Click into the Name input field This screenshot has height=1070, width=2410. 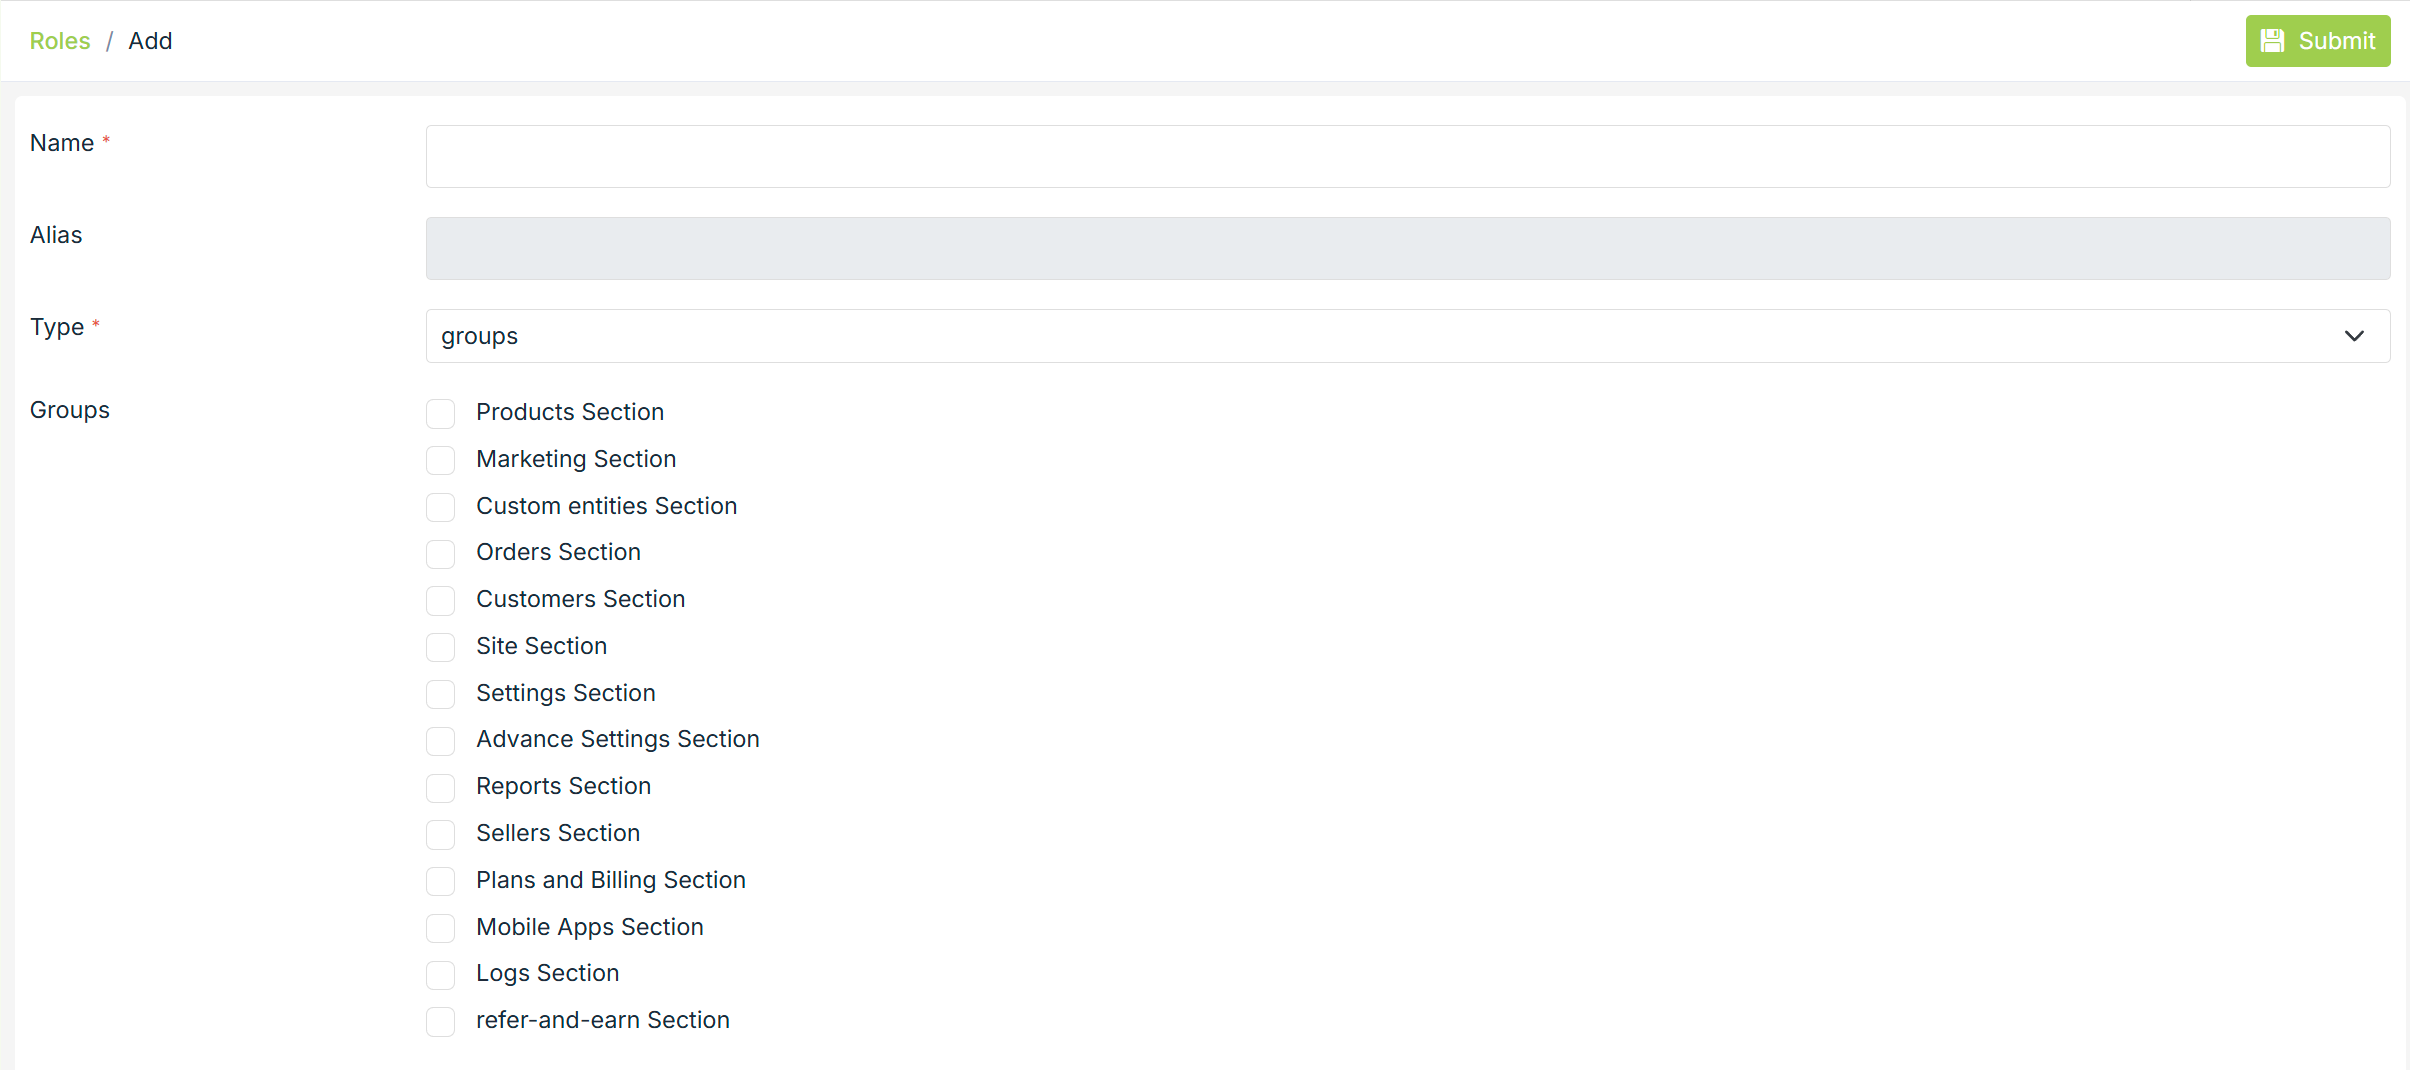[x=1407, y=156]
